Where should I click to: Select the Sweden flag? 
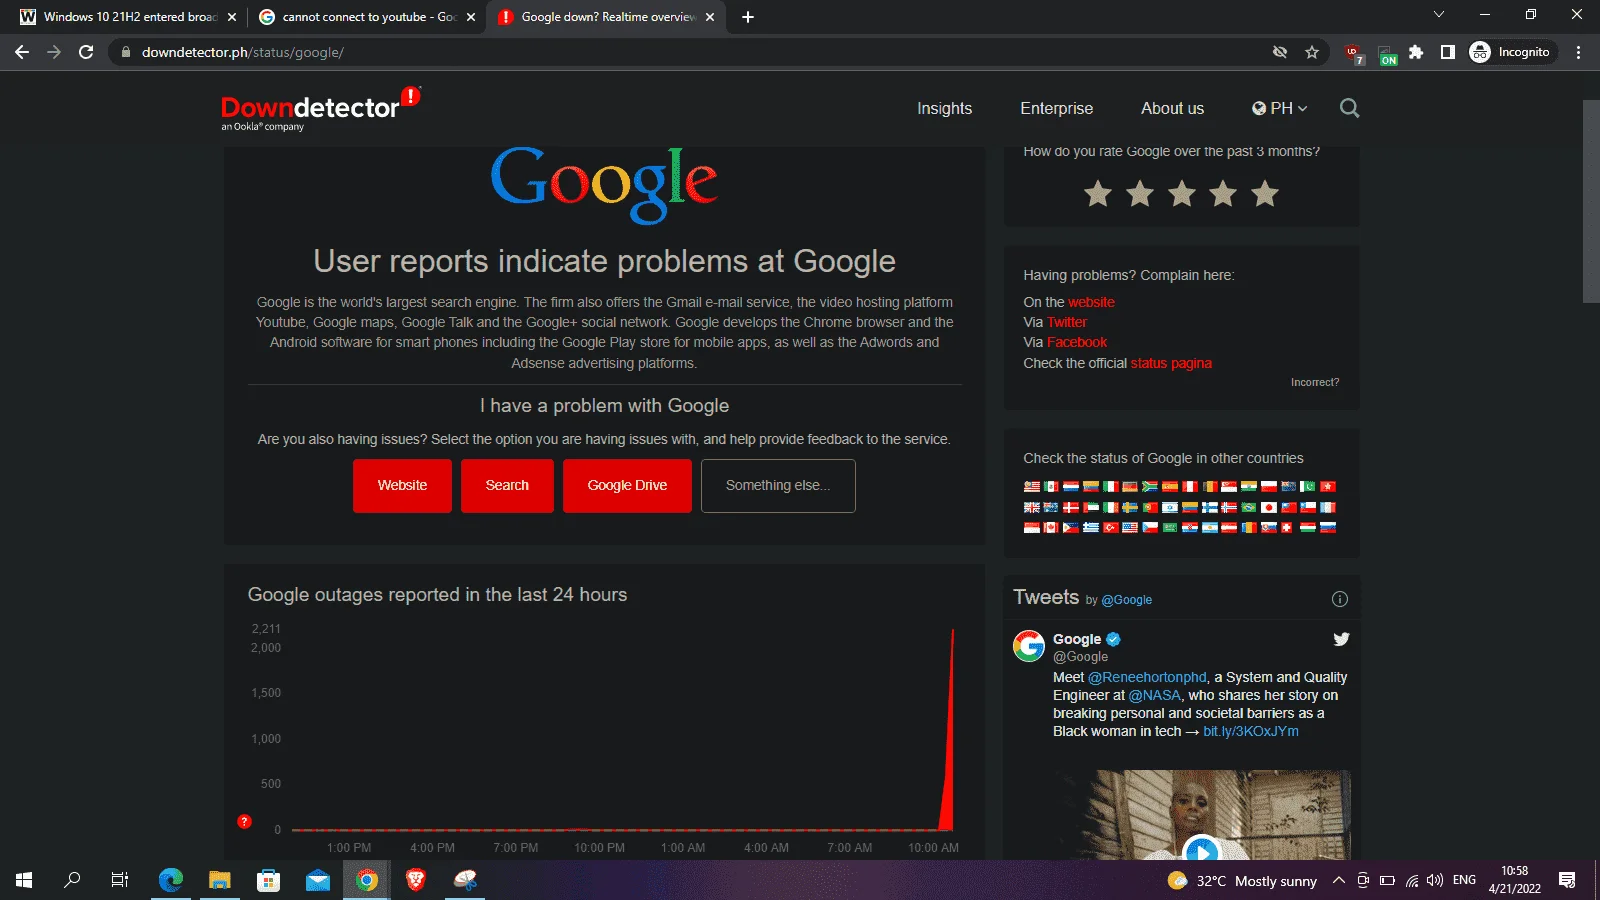tap(1130, 507)
